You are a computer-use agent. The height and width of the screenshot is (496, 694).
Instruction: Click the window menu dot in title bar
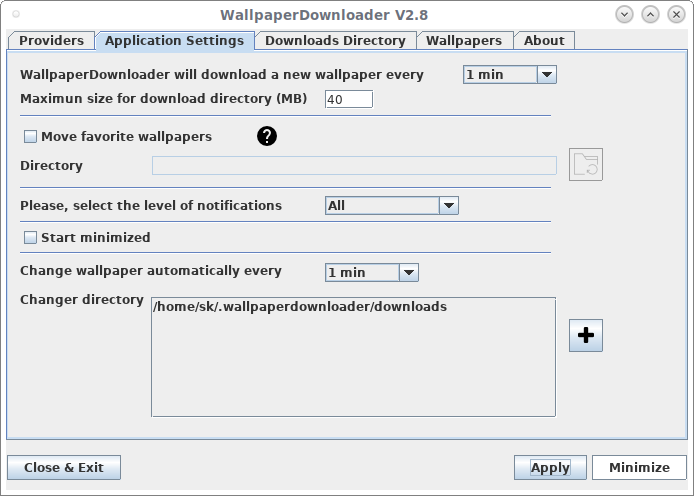click(16, 14)
